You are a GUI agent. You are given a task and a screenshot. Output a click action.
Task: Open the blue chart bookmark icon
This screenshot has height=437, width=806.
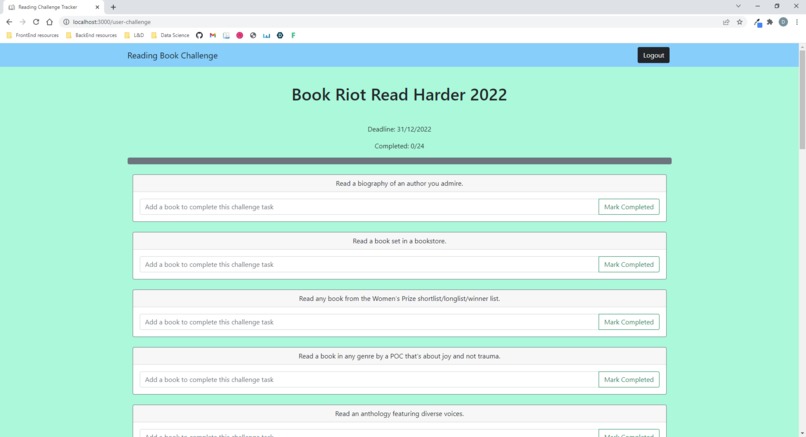point(266,35)
